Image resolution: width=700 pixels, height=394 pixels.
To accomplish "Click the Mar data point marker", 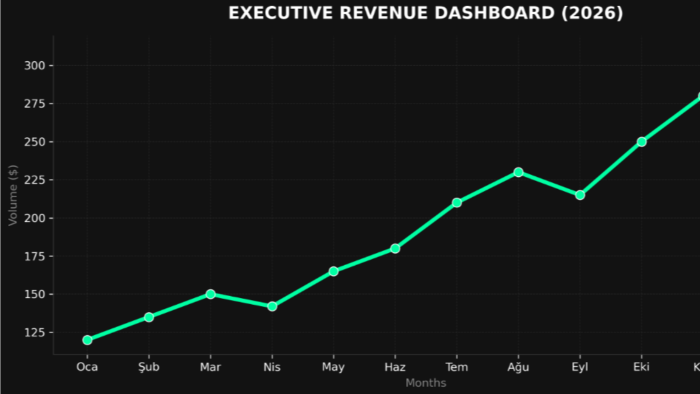I will point(211,294).
